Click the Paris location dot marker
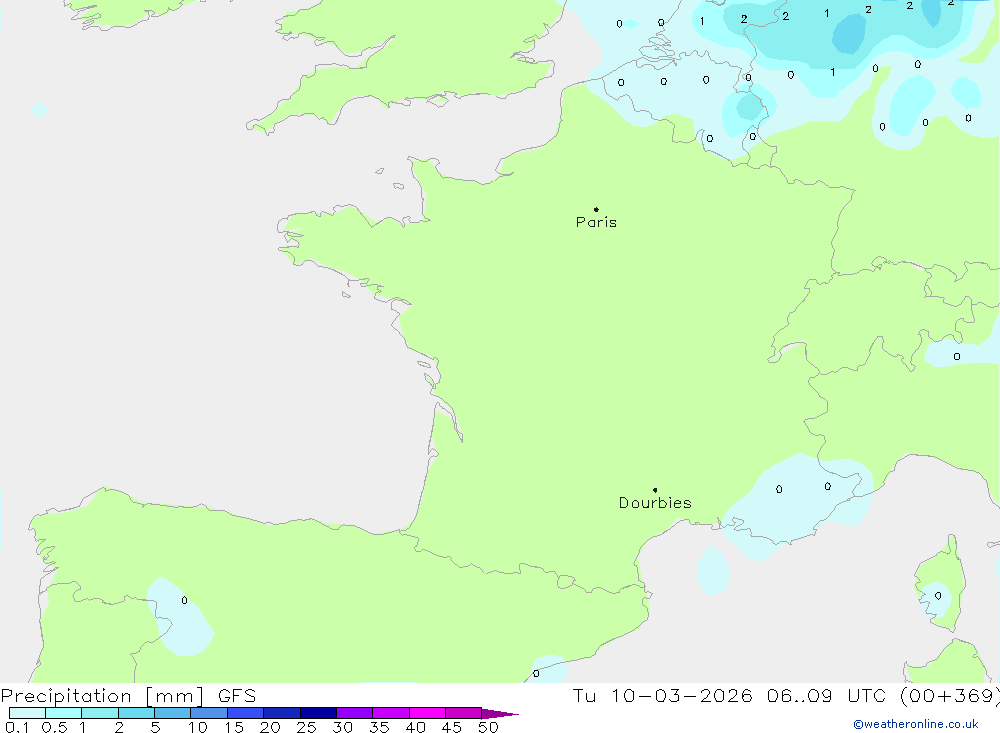Screen dimensions: 1000x733 (596, 209)
